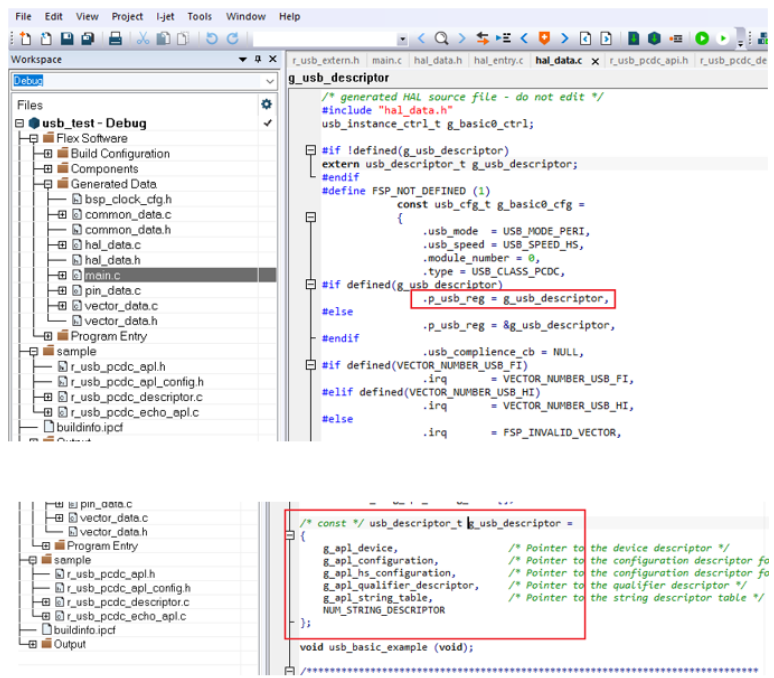Fold the #if !defined(g_usb_descriptor) block
The height and width of the screenshot is (678, 774).
click(310, 150)
